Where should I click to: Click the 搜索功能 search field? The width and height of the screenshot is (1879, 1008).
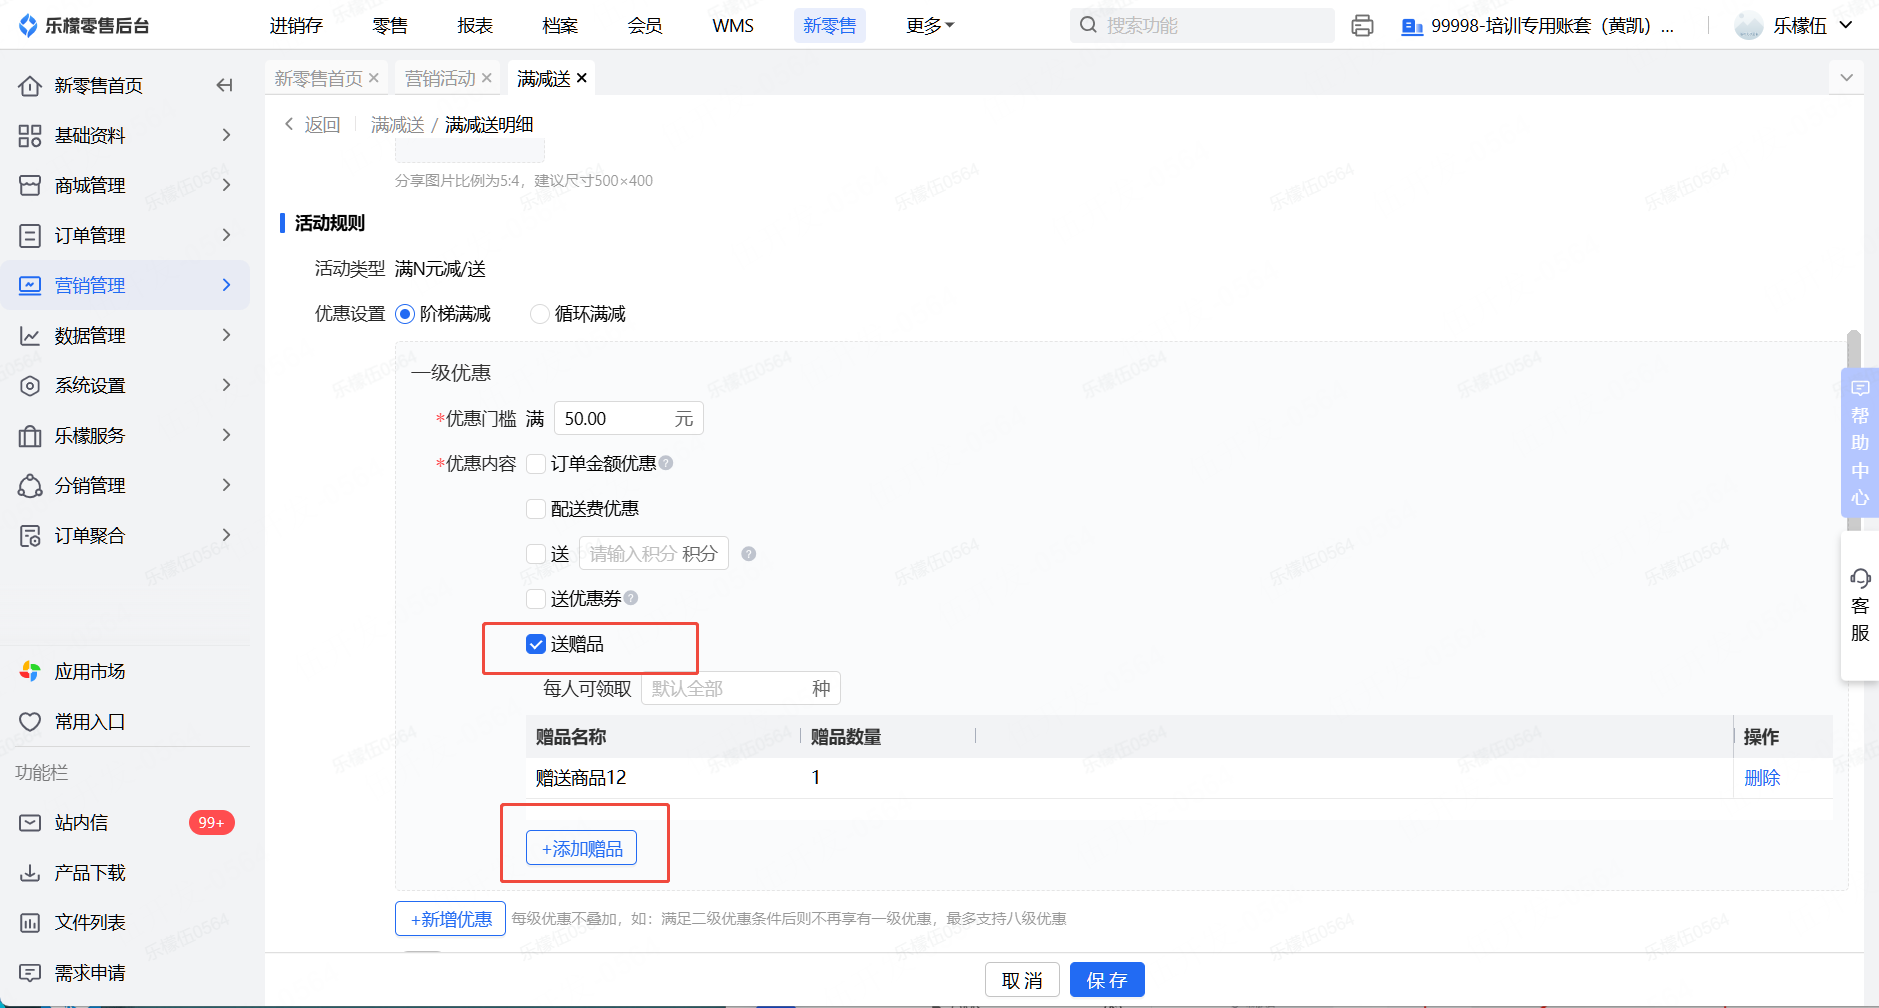coord(1202,25)
